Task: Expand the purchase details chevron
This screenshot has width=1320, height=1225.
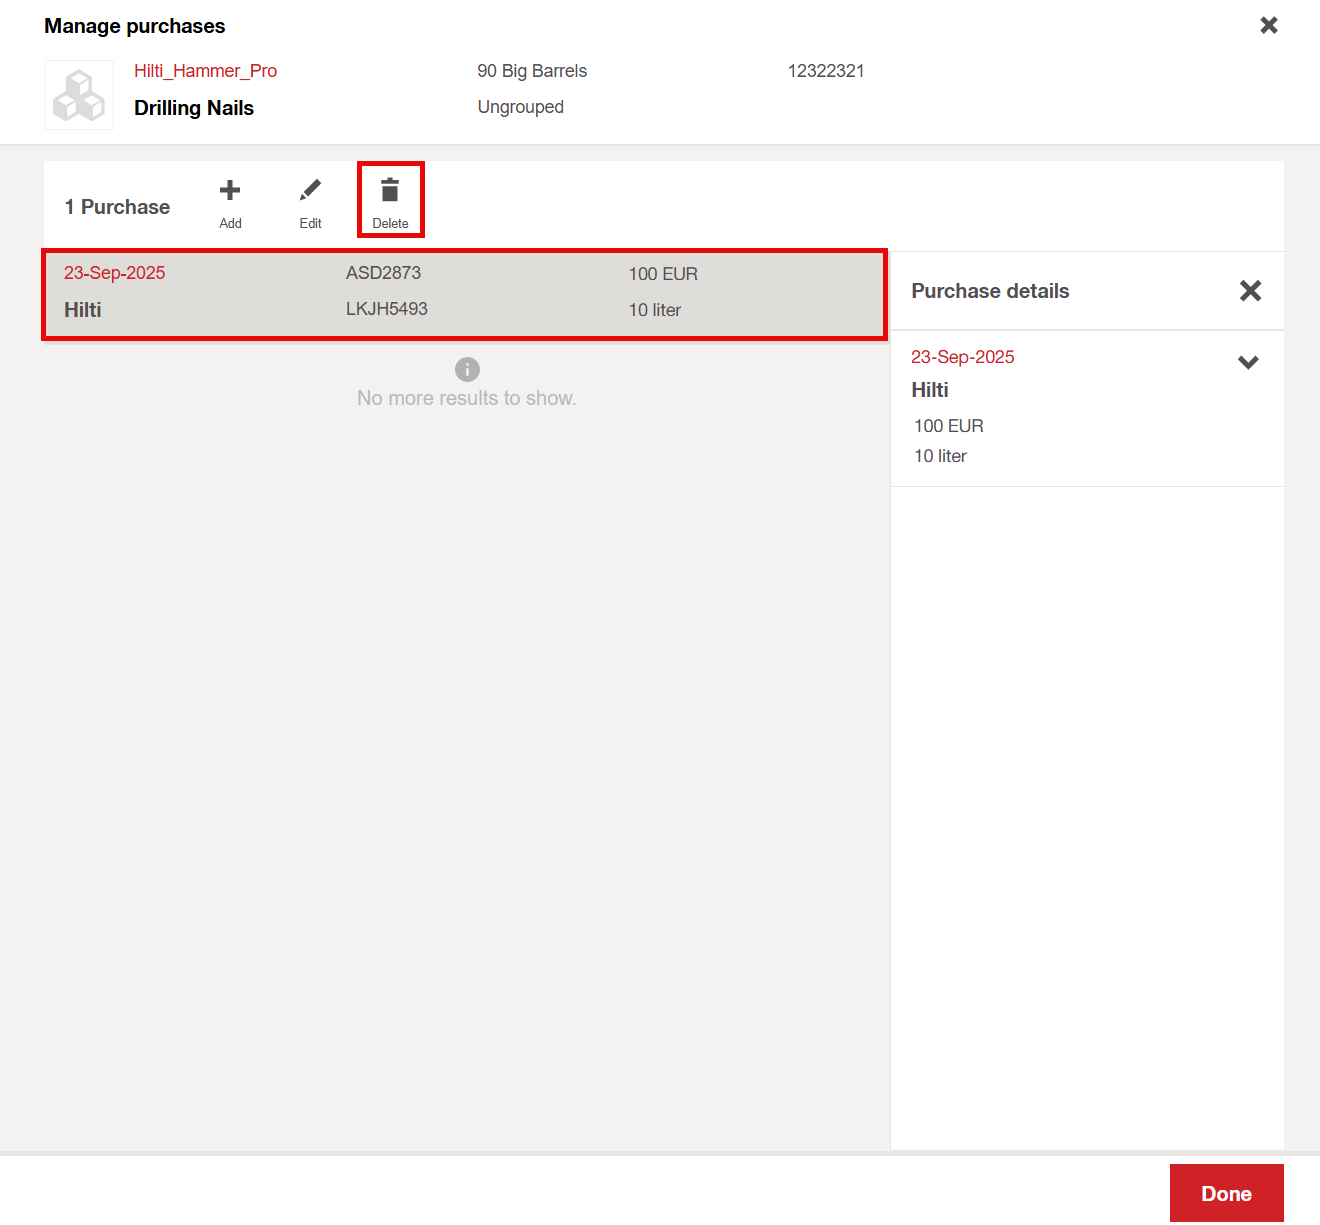Action: pos(1247,362)
